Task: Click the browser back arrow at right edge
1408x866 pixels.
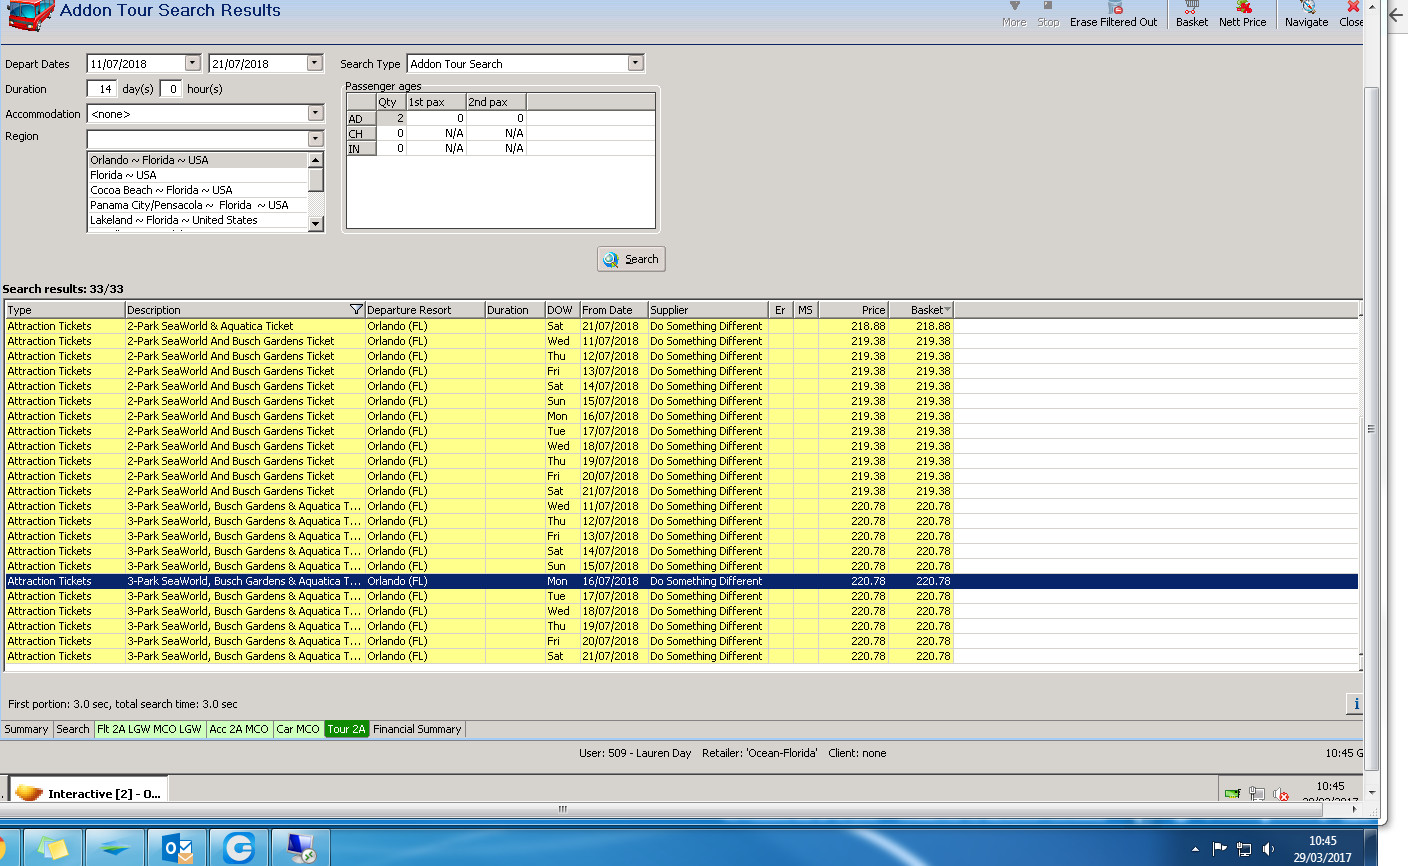Action: [x=1397, y=16]
